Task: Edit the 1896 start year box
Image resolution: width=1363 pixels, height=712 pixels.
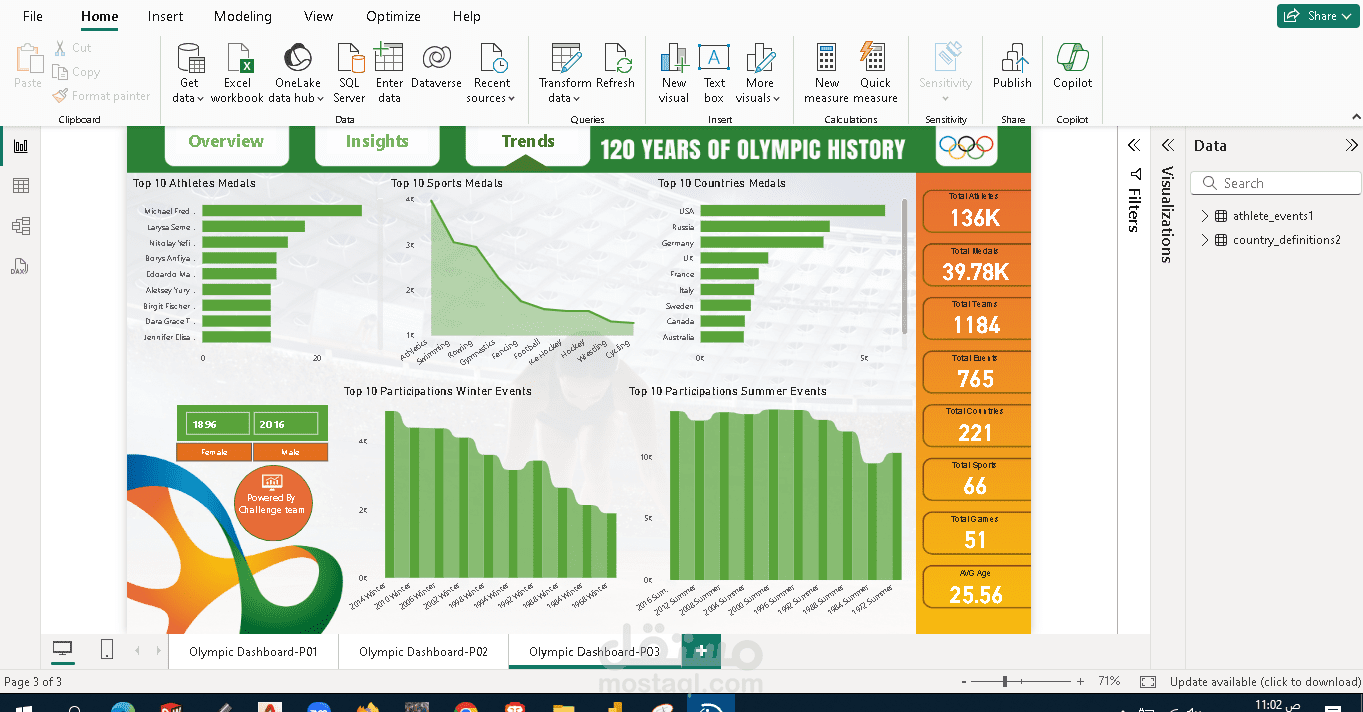Action: pos(218,424)
